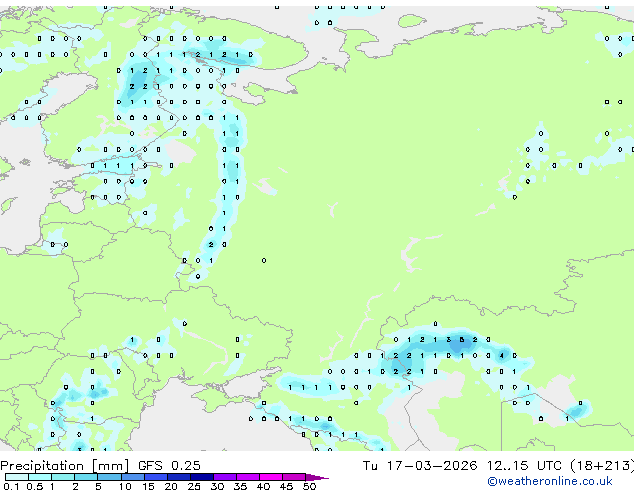The image size is (634, 490).
Task: Pick the 2–5 mm legend color box
Action: coord(86,477)
